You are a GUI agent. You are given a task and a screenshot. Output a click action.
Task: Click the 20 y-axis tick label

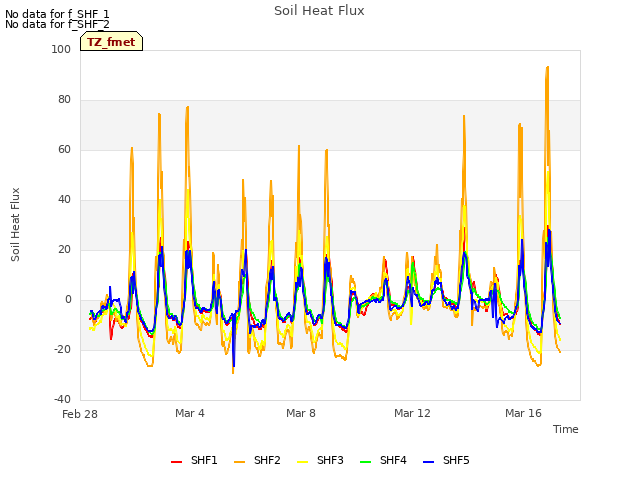64,249
